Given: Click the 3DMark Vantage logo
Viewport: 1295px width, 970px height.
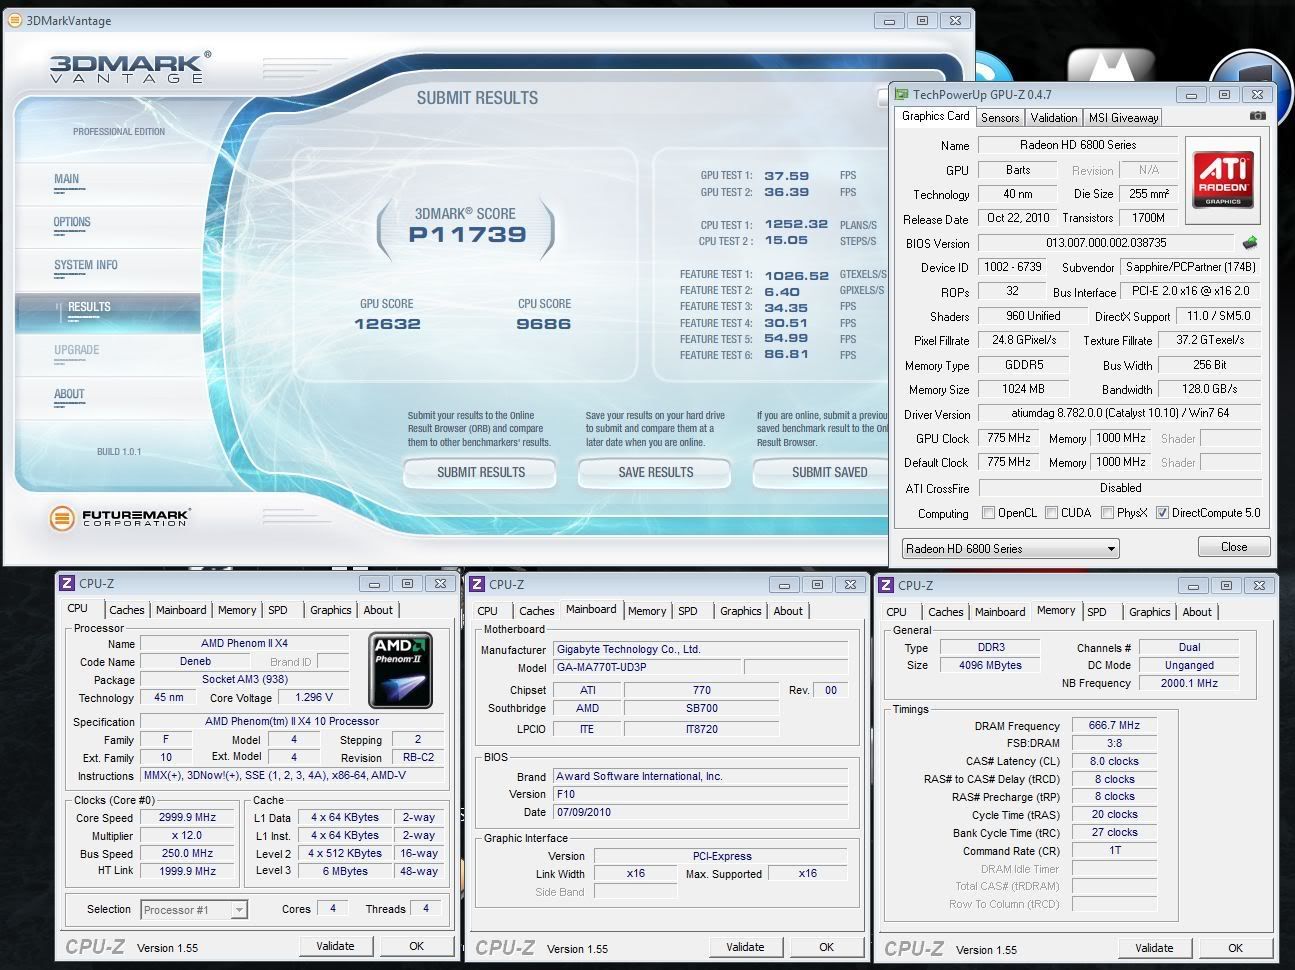Looking at the screenshot, I should [130, 68].
